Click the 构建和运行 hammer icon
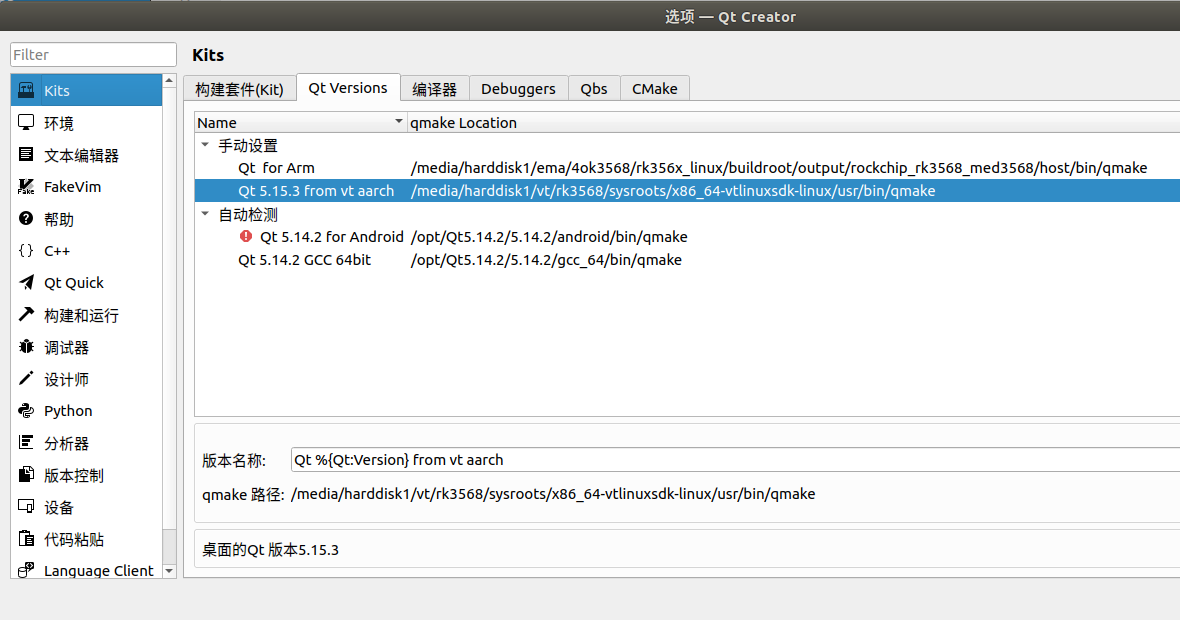Viewport: 1180px width, 620px height. [x=26, y=315]
